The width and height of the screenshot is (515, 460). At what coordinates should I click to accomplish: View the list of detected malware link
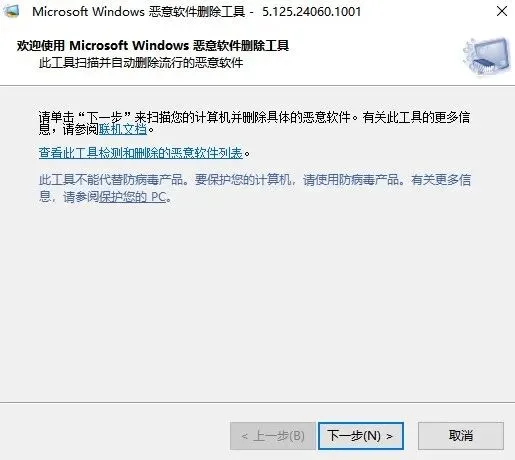[141, 153]
